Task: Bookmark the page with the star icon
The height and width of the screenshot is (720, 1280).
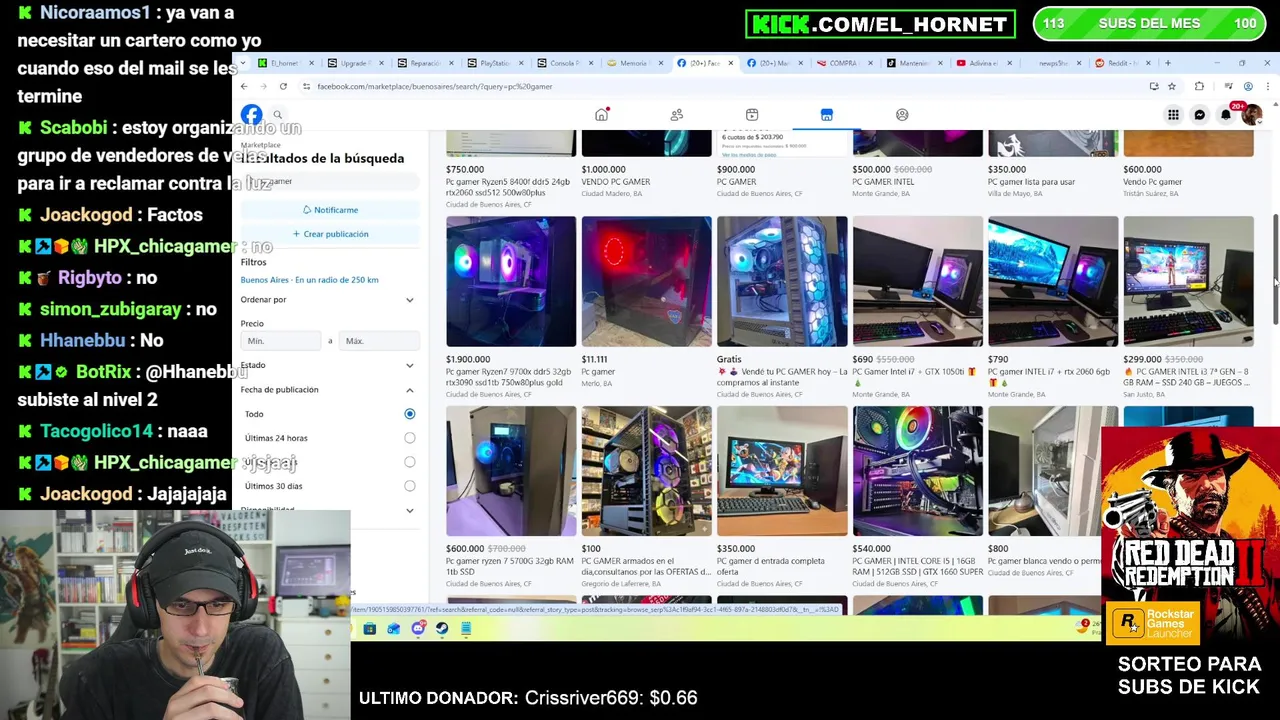Action: pyautogui.click(x=1172, y=86)
